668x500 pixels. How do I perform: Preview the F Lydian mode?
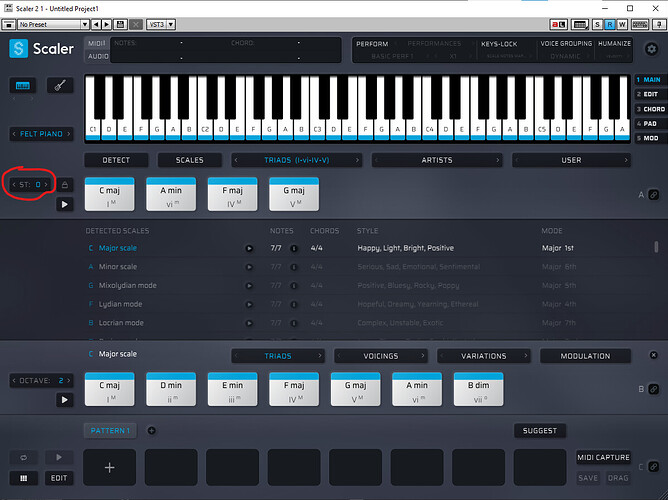[x=249, y=305]
